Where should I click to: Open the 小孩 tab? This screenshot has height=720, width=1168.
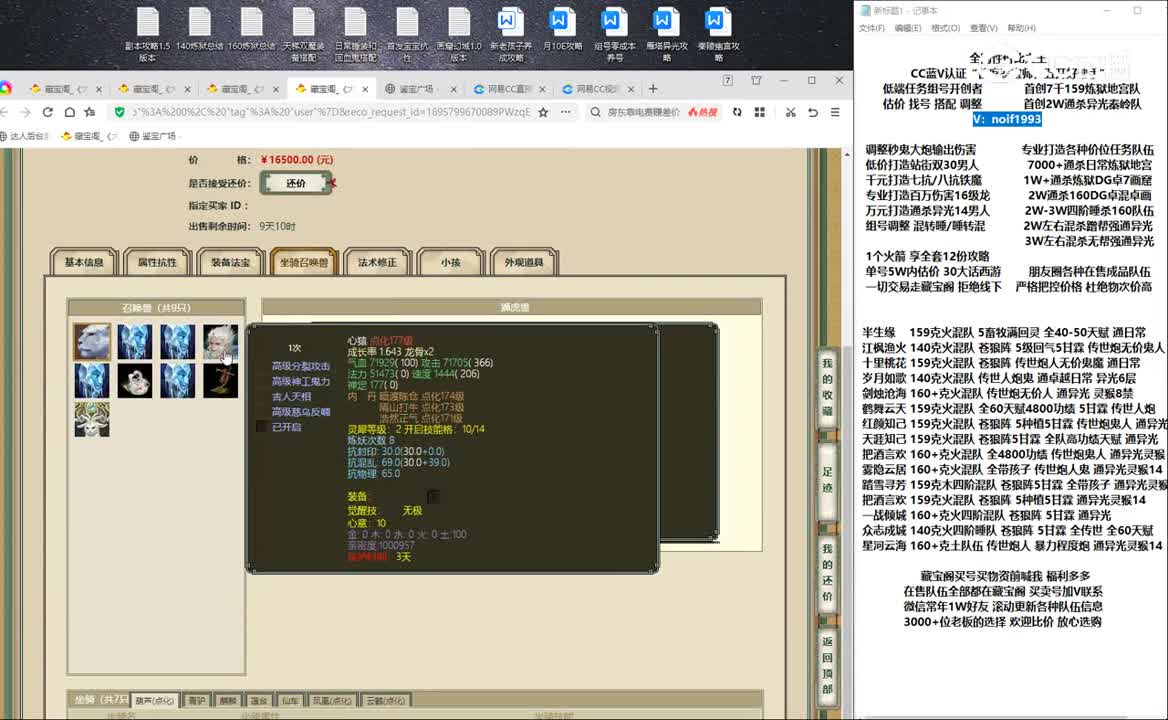click(x=451, y=262)
